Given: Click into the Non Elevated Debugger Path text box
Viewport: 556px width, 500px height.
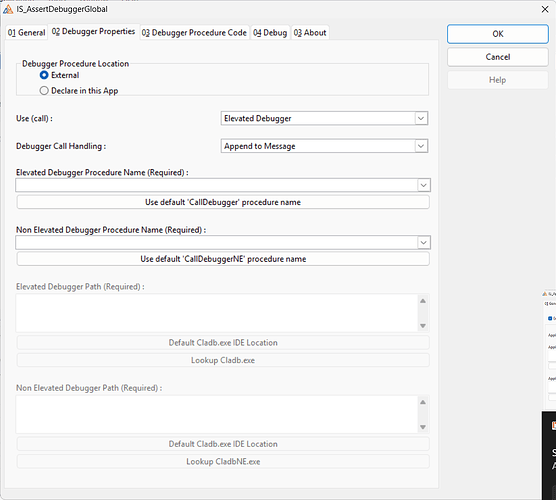Looking at the screenshot, I should pyautogui.click(x=217, y=415).
